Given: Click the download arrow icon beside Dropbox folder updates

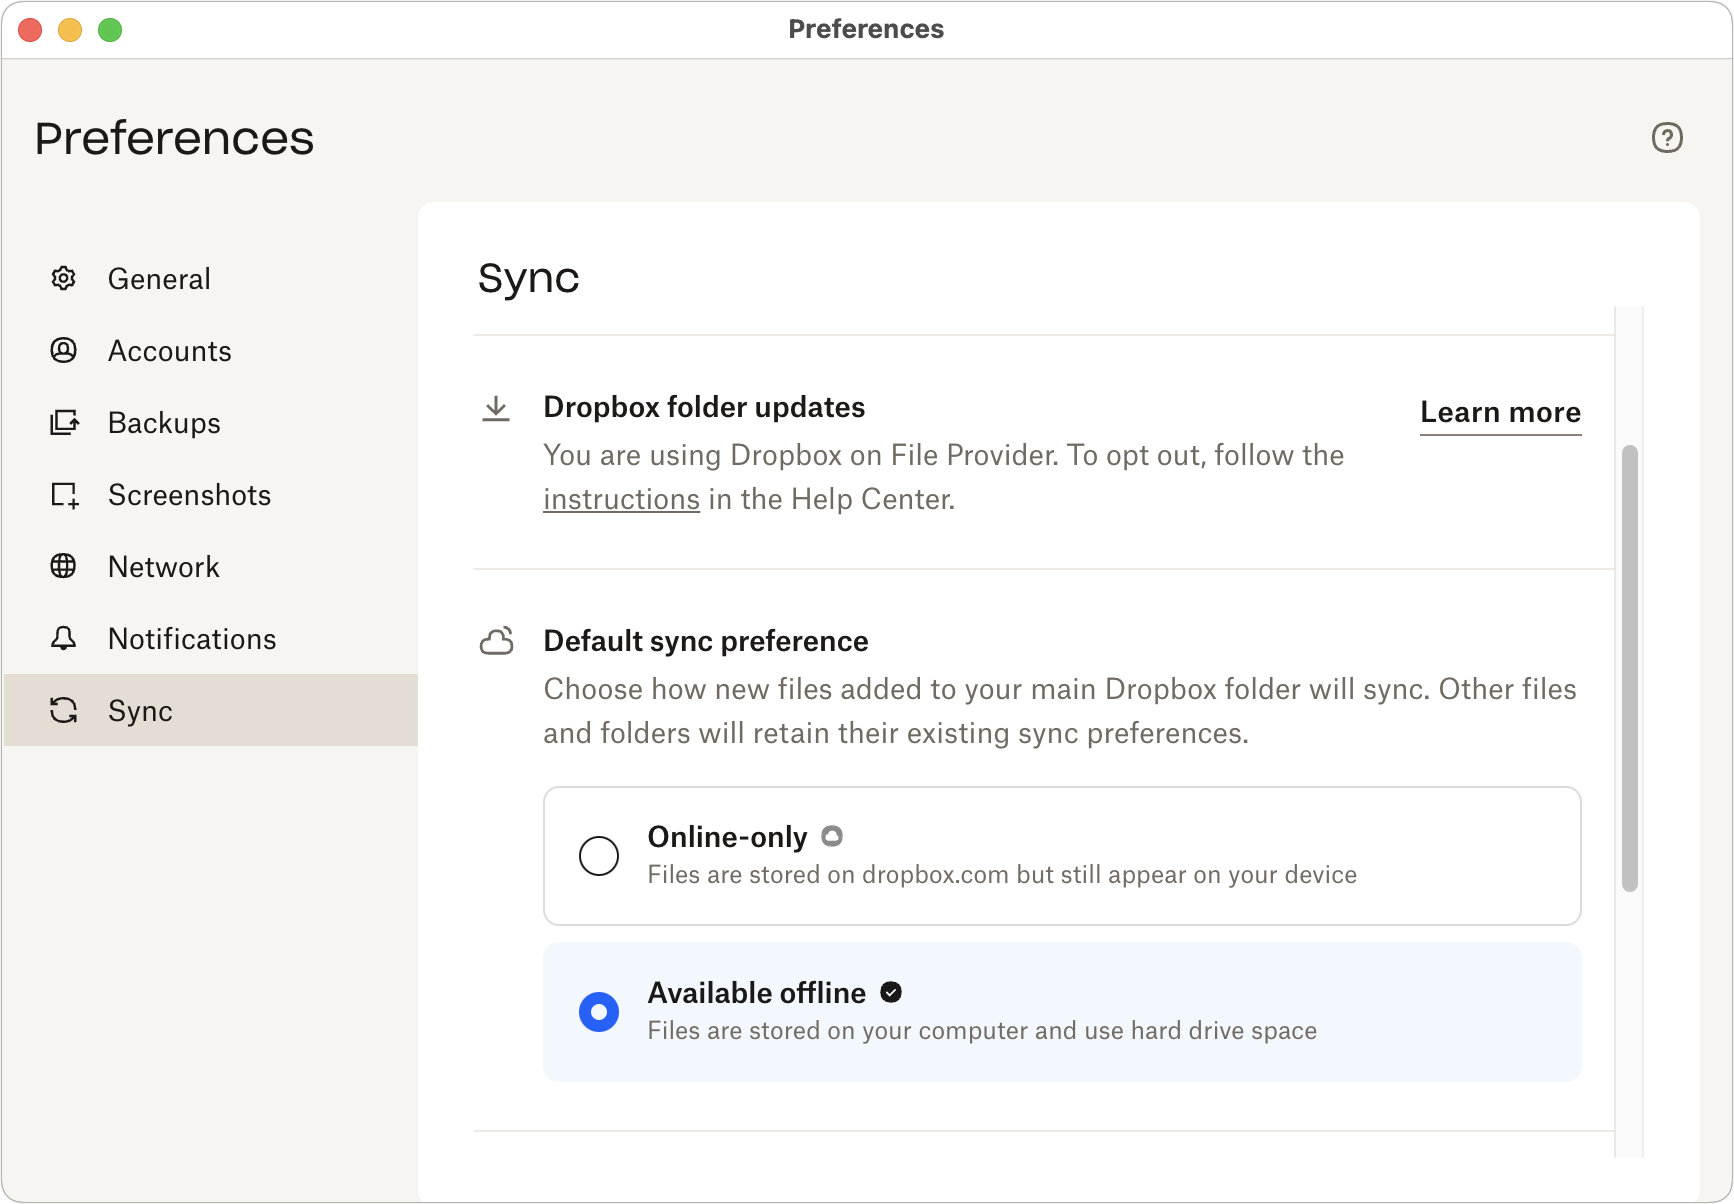Looking at the screenshot, I should 496,408.
